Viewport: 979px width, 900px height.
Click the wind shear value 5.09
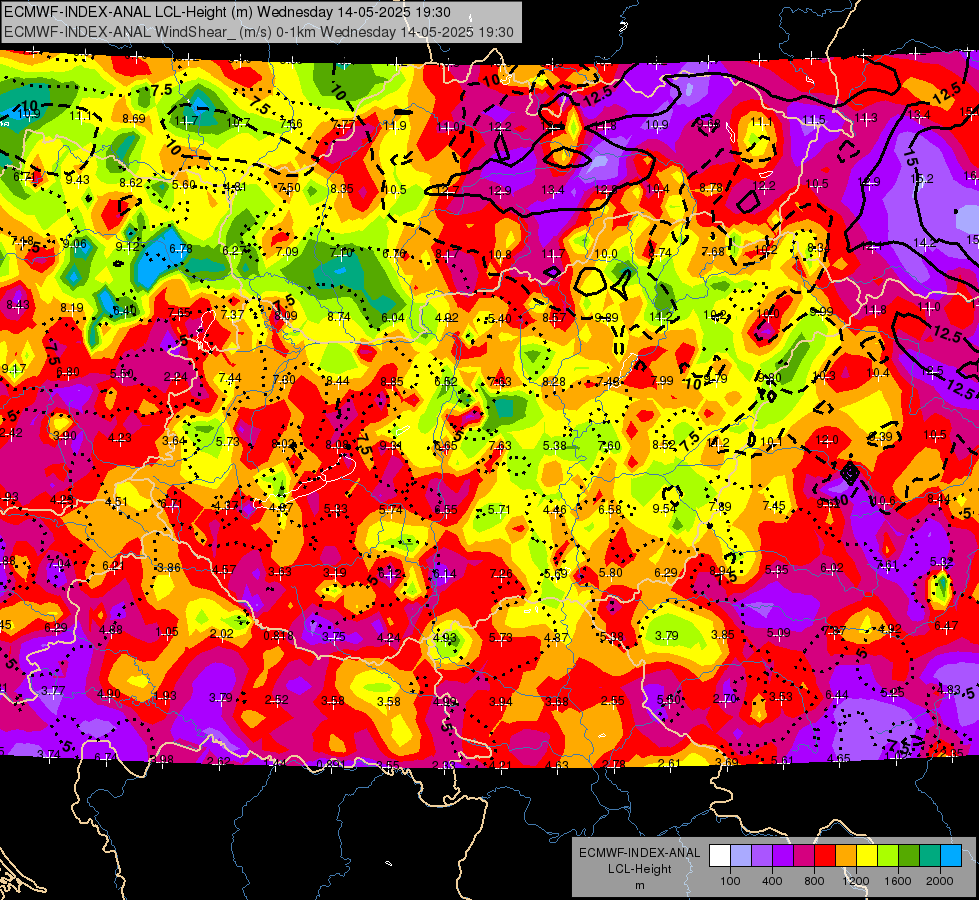(x=778, y=633)
